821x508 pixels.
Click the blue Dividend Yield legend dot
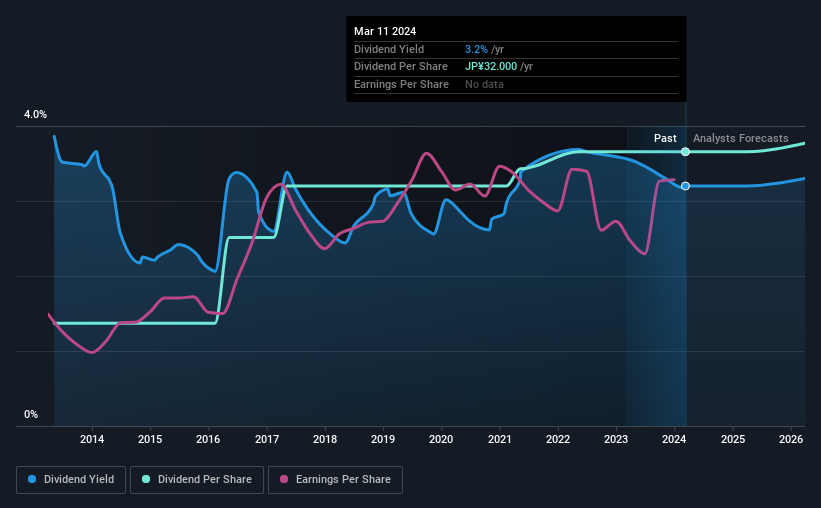(x=32, y=479)
